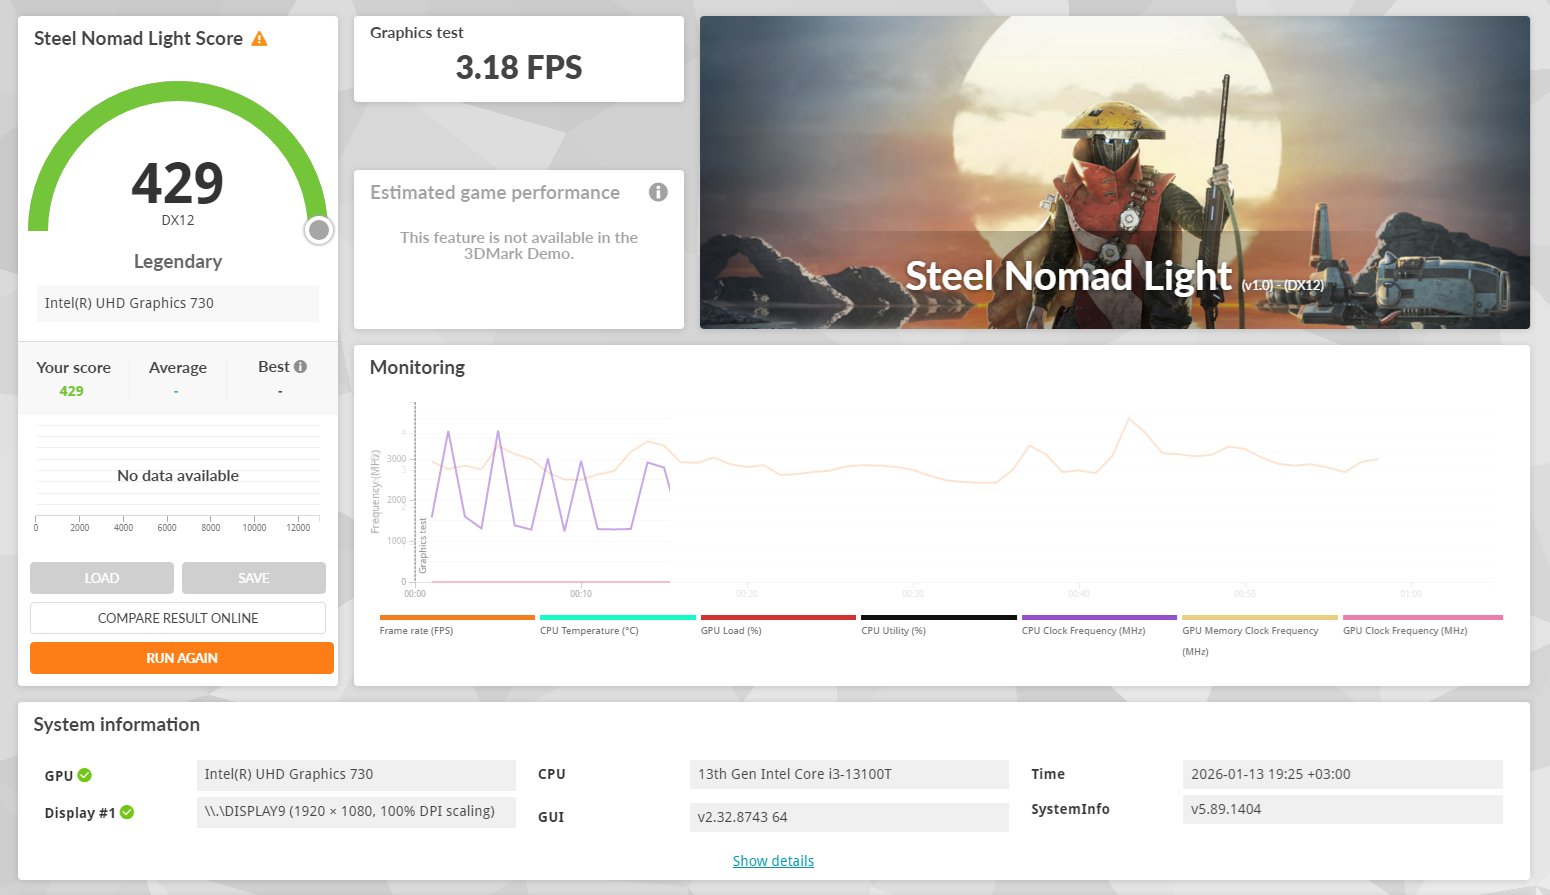Click the LOAD button
This screenshot has width=1550, height=895.
coord(102,578)
